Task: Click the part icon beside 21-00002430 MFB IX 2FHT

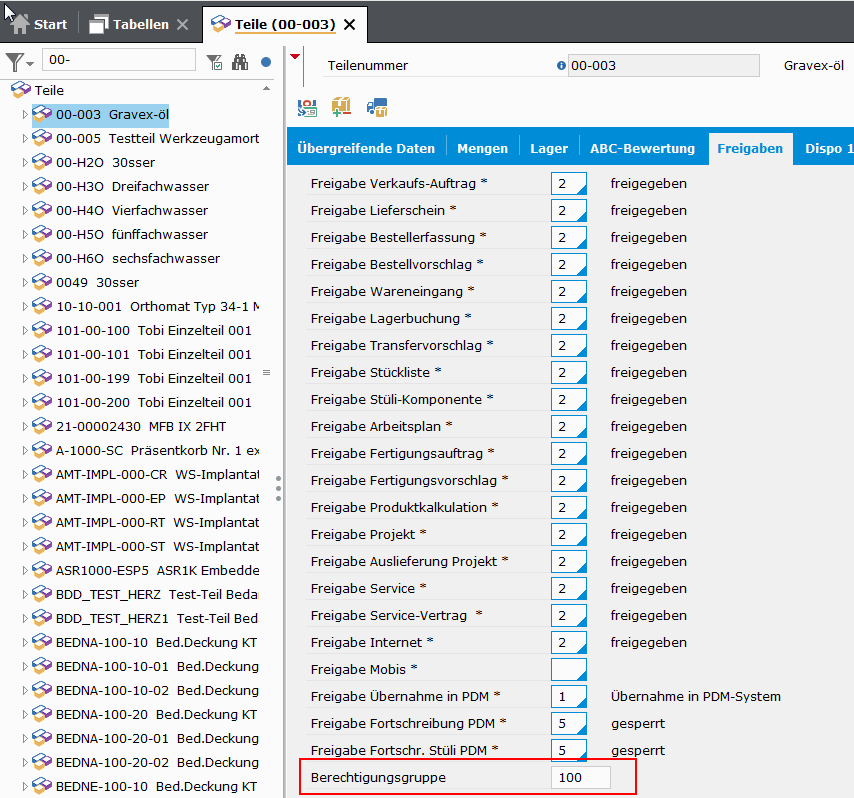Action: pos(42,425)
